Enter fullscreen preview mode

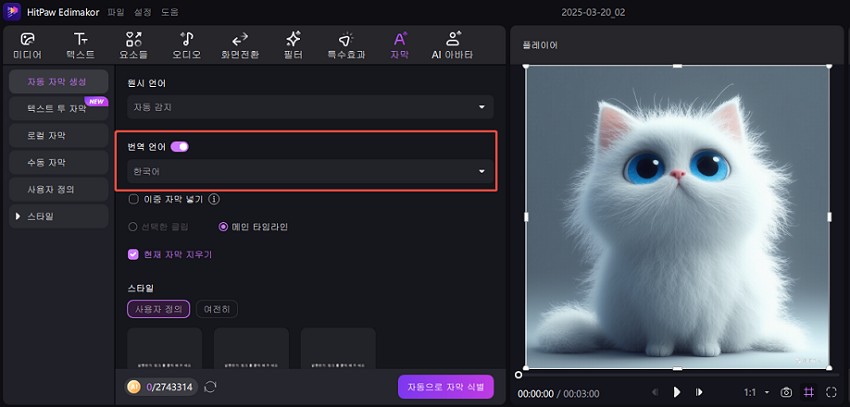pos(832,392)
